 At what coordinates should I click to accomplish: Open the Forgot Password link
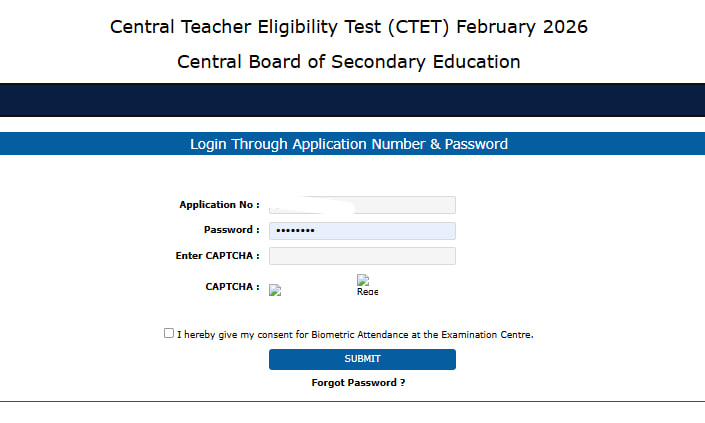[x=358, y=383]
